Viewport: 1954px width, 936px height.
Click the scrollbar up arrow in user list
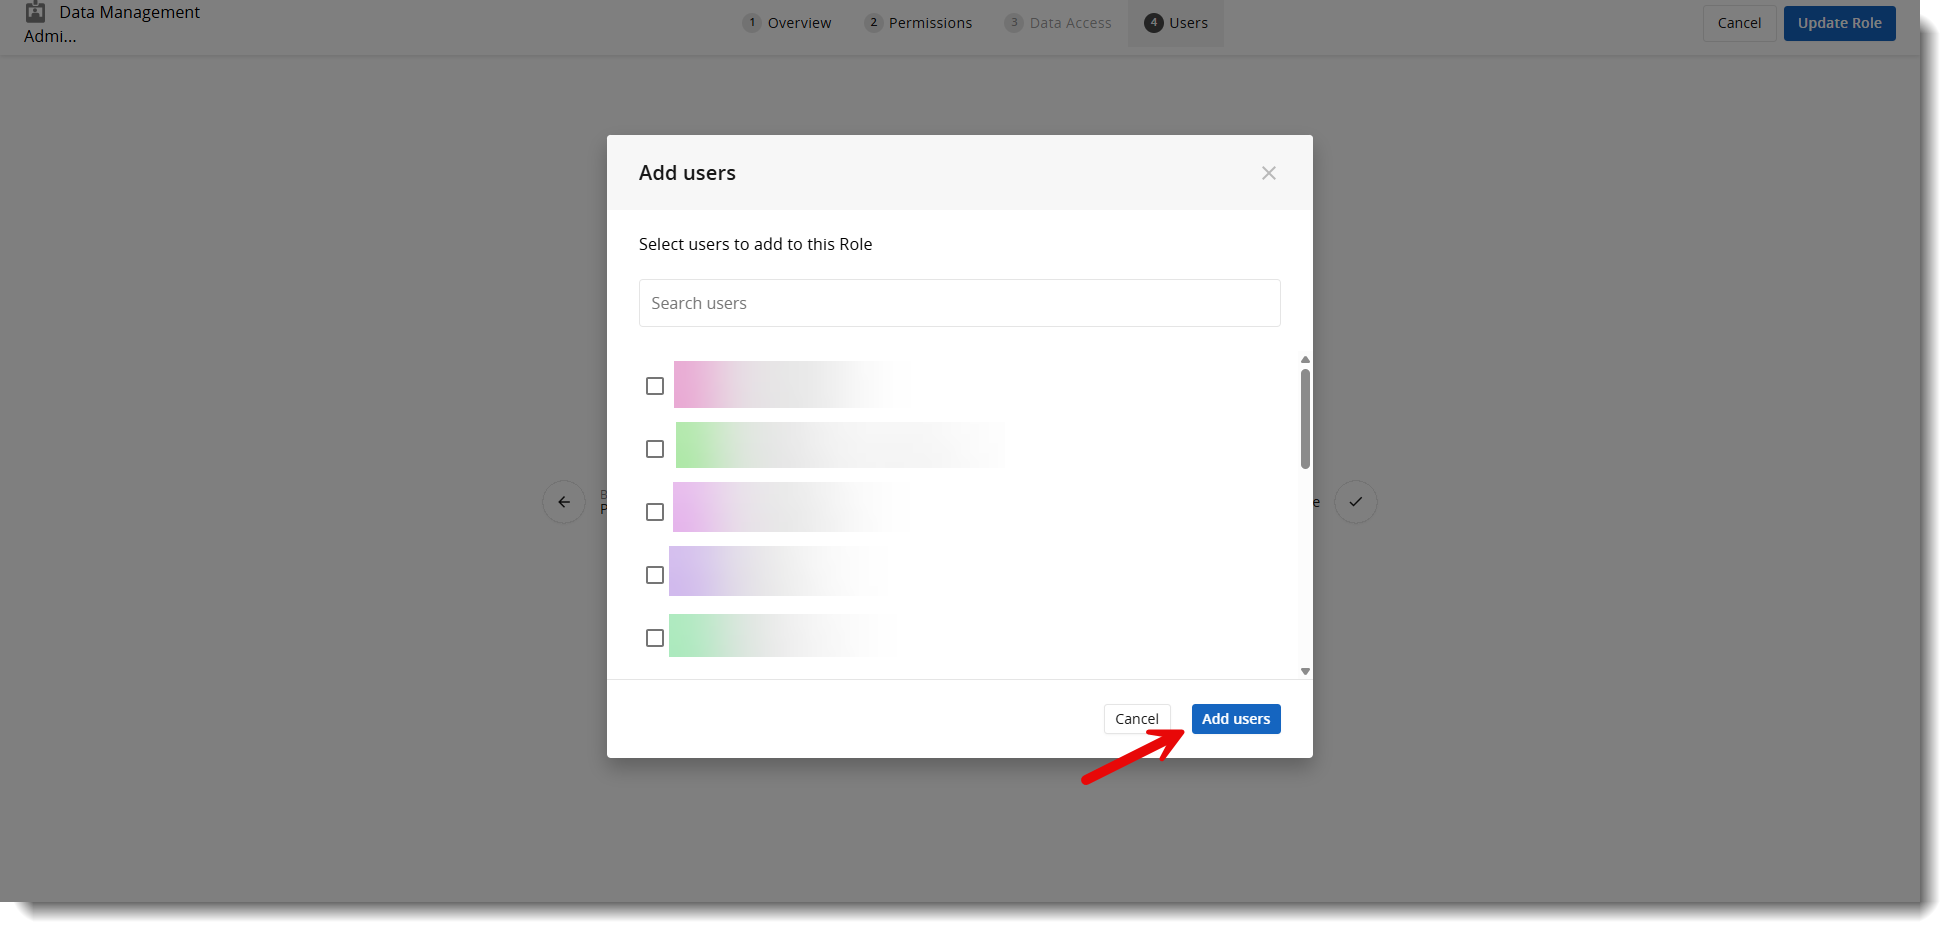(x=1305, y=360)
